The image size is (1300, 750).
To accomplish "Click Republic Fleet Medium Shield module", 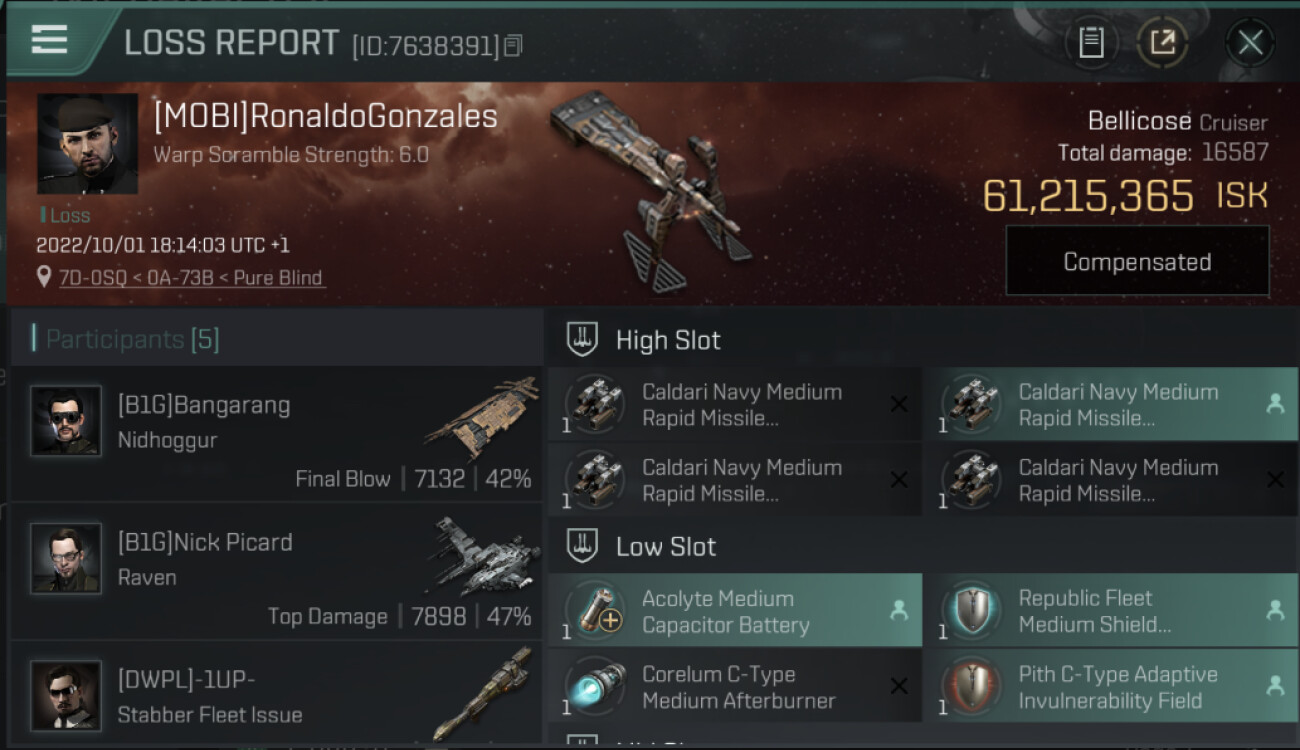I will pyautogui.click(x=1111, y=611).
